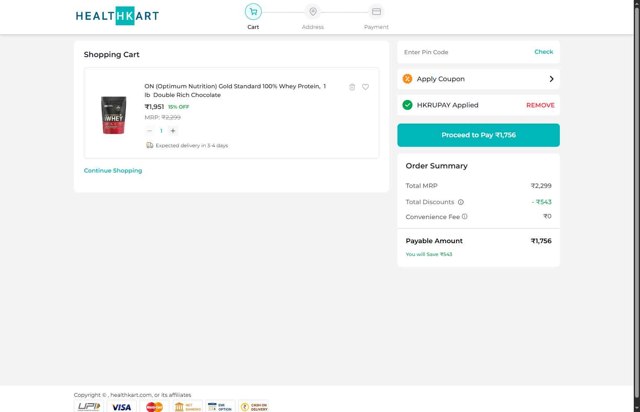The height and width of the screenshot is (412, 640).
Task: Decrease quantity with the minus button
Action: (149, 131)
